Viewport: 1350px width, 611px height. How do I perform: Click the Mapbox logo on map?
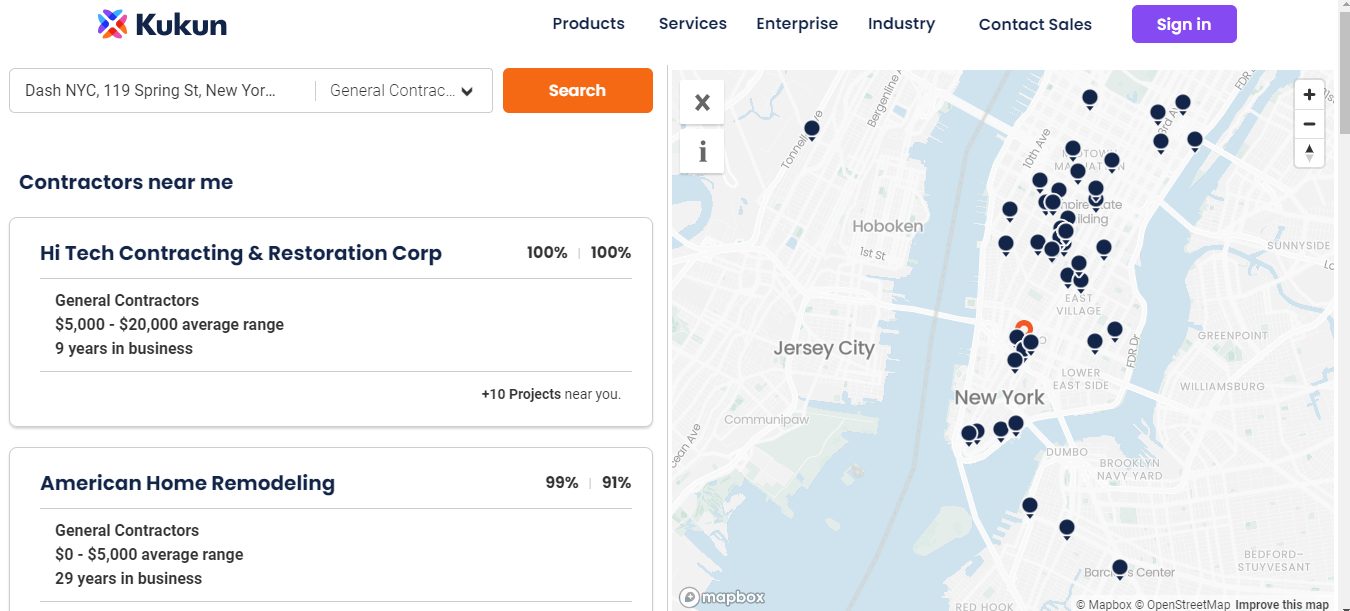[x=723, y=597]
